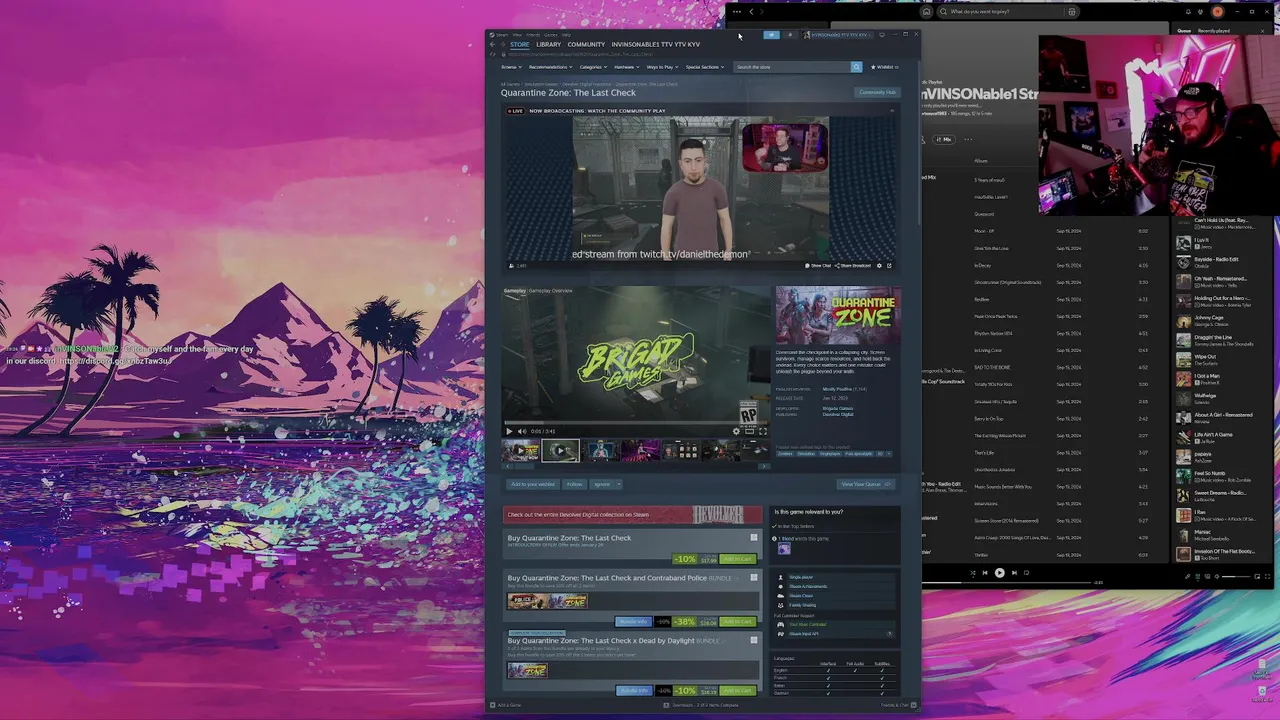This screenshot has height=720, width=1280.
Task: Open Steam Big Picture mode icon
Action: 882,35
